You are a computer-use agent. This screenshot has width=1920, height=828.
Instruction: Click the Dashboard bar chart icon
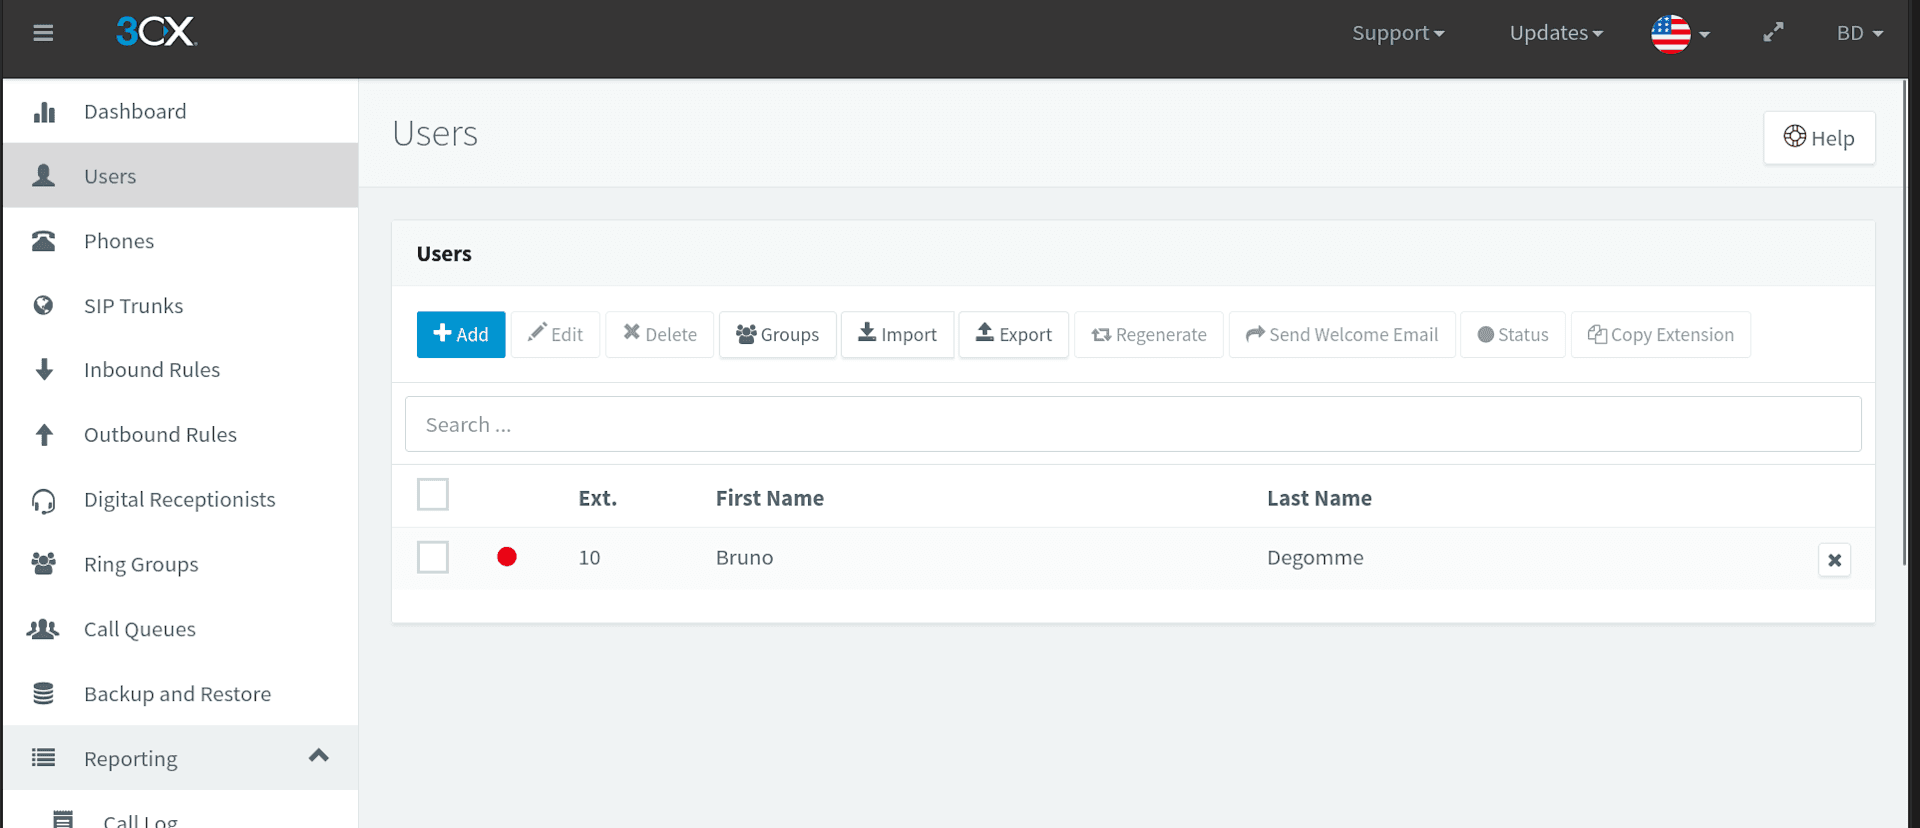(x=44, y=112)
